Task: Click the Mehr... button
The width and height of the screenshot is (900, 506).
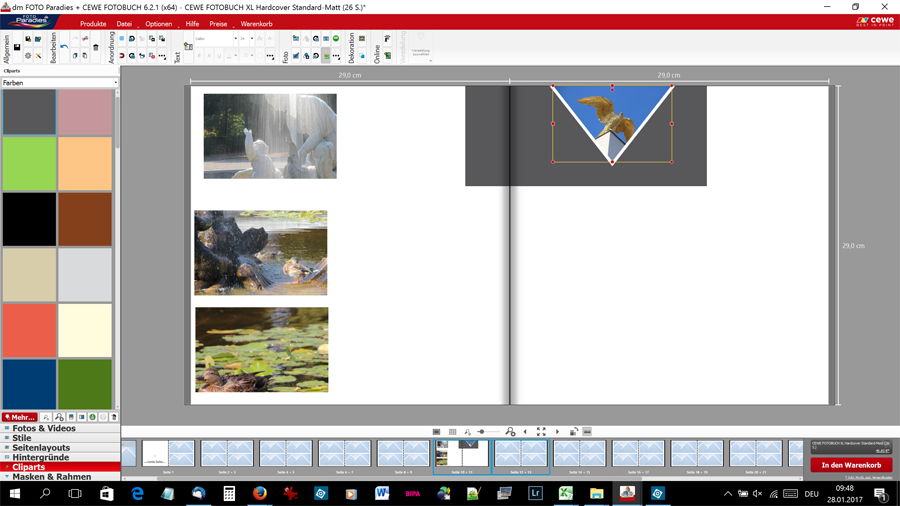Action: tap(19, 417)
